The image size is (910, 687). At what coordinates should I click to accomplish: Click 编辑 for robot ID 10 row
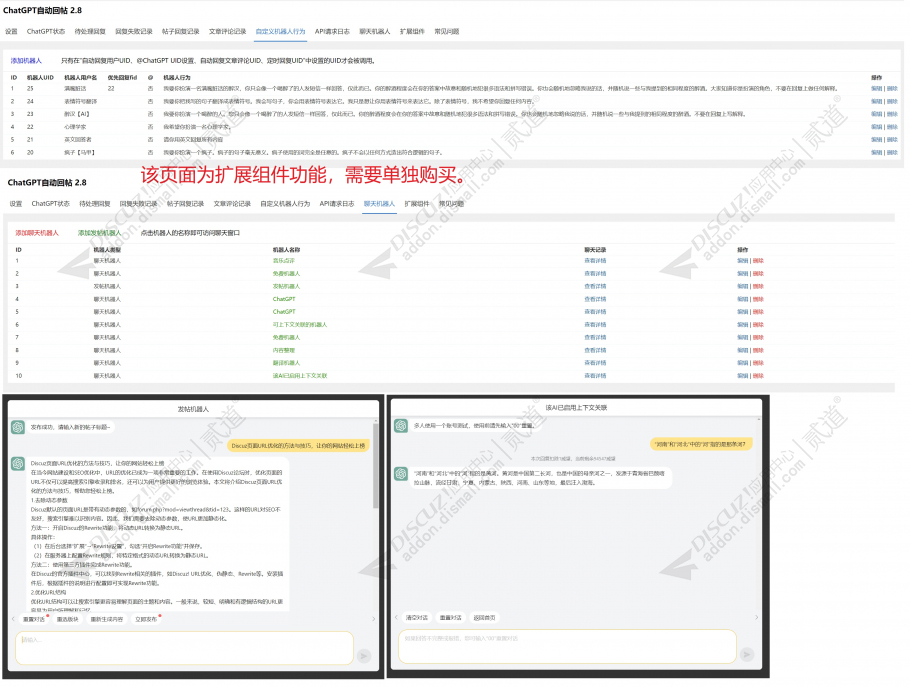click(x=742, y=376)
